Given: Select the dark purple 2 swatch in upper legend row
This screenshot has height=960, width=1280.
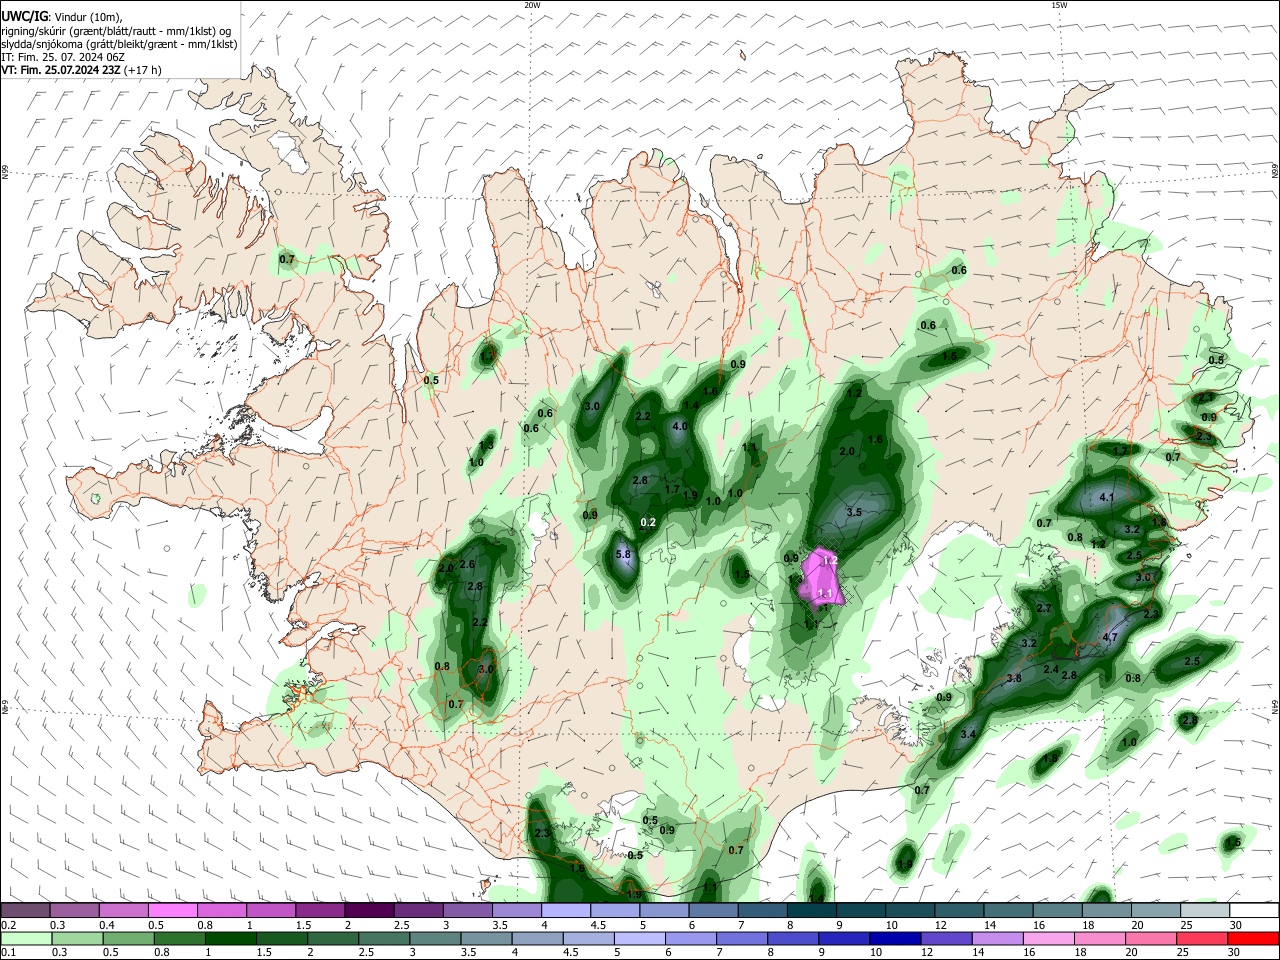Looking at the screenshot, I should click(x=369, y=910).
